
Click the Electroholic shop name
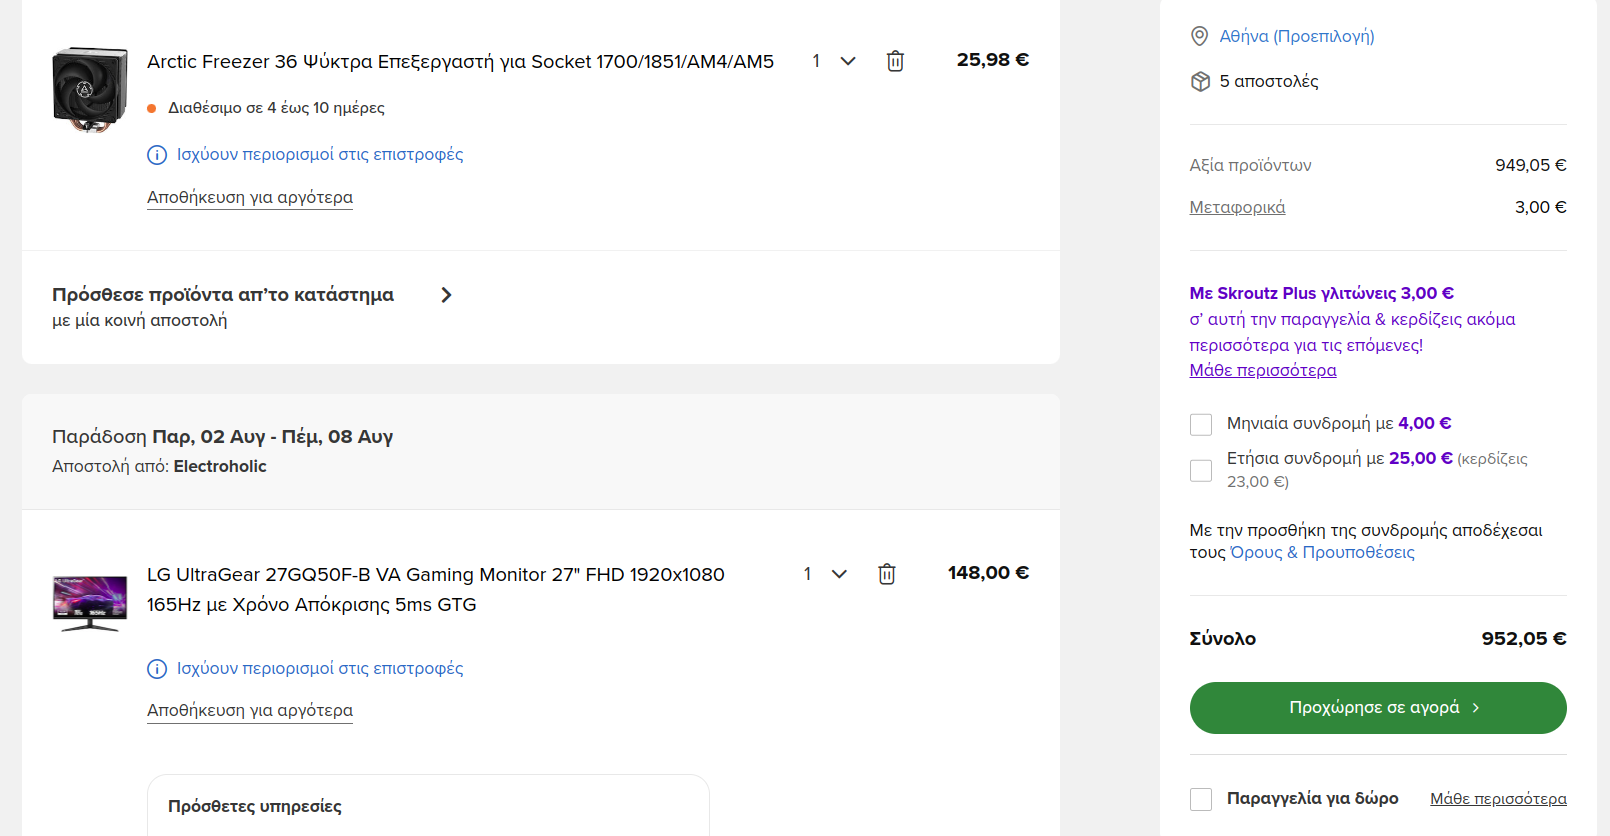220,466
